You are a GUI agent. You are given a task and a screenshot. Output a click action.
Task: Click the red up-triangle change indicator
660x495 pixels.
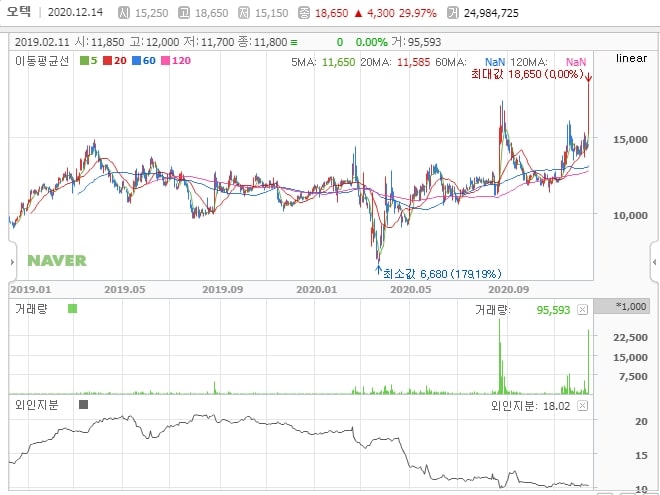pyautogui.click(x=358, y=13)
